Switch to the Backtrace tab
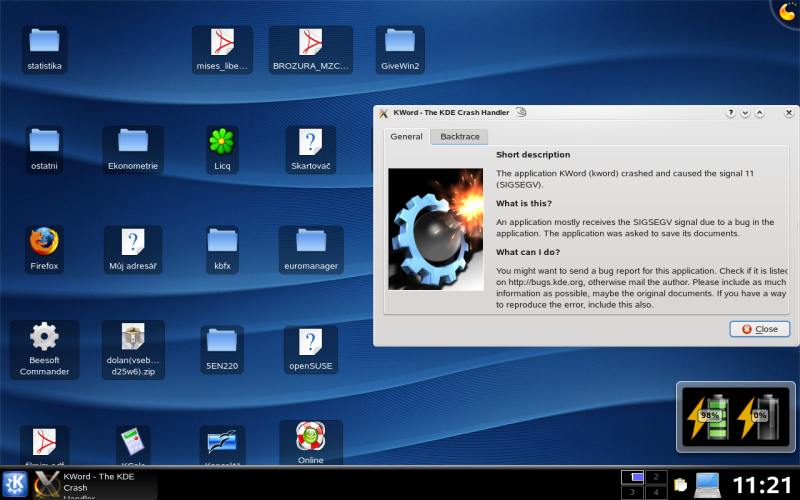Viewport: 800px width, 500px height. [x=460, y=136]
